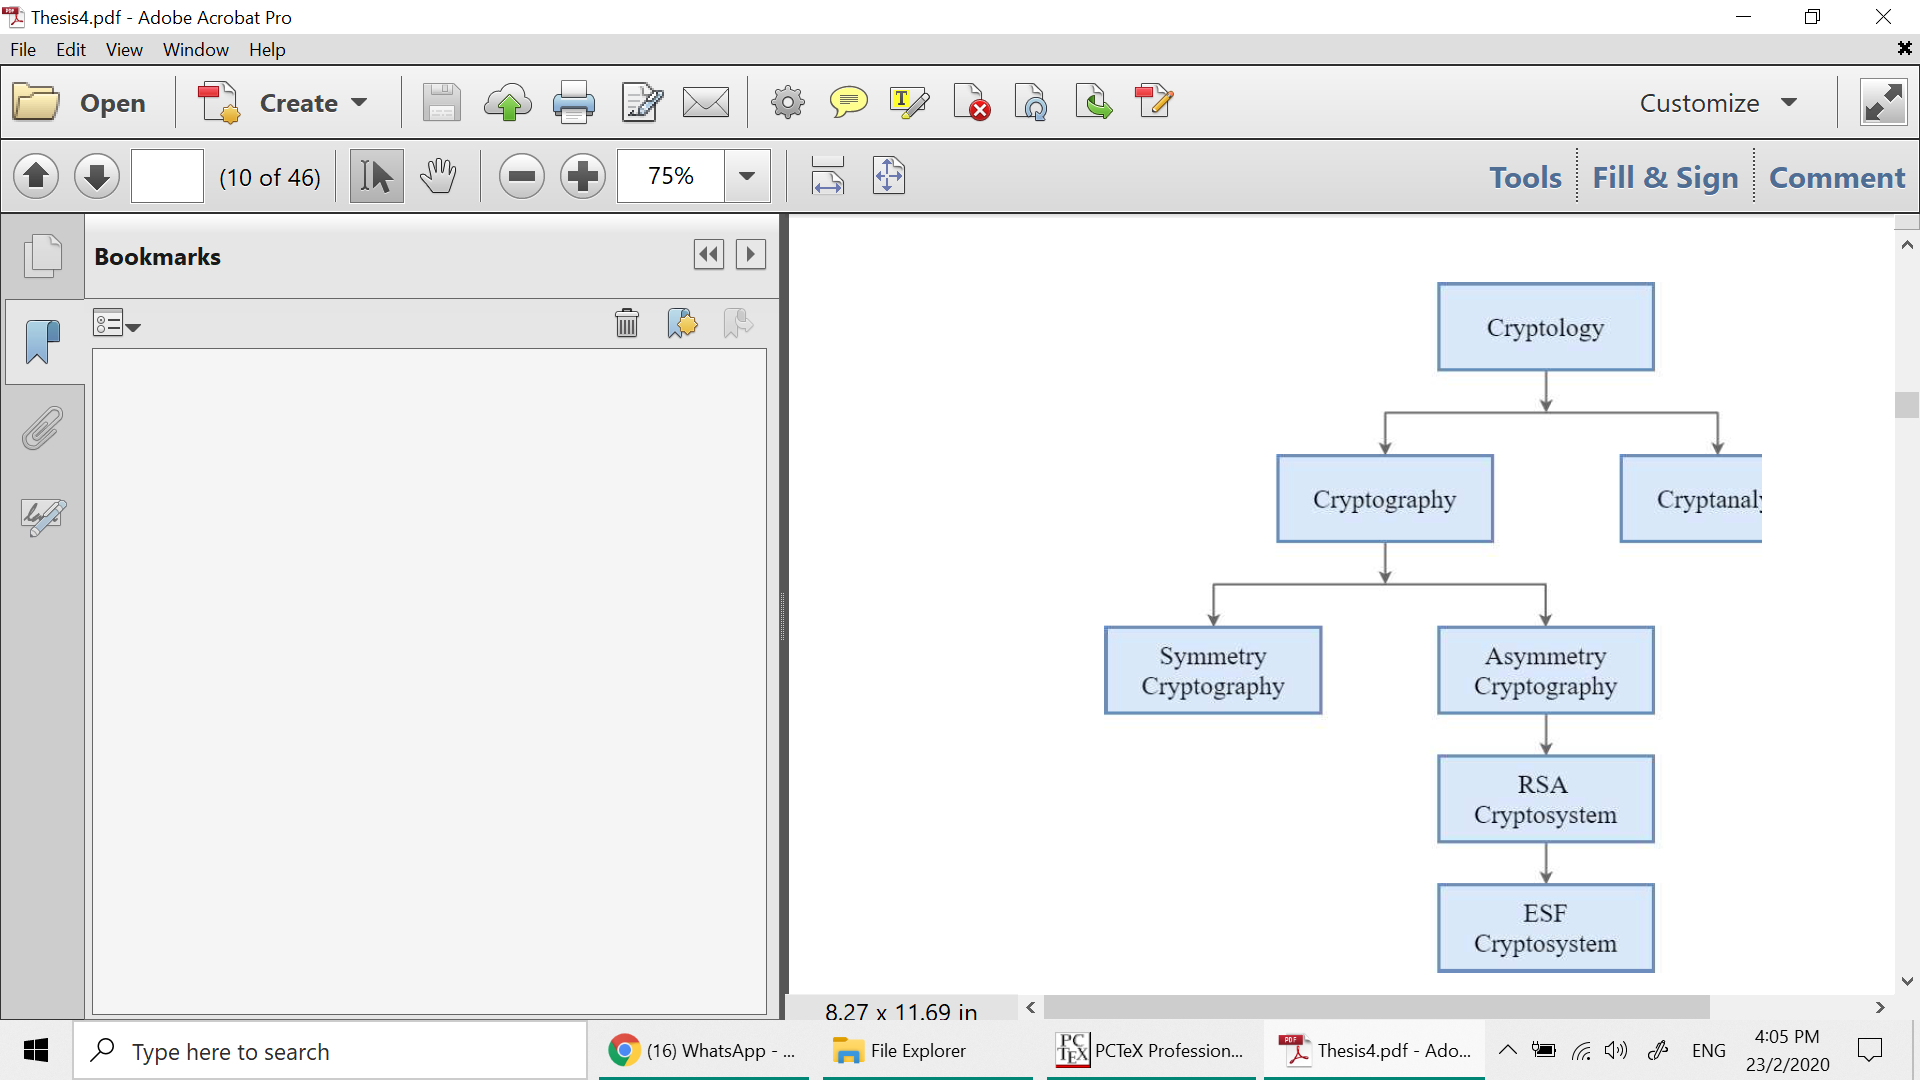
Task: Click the fit width scrolling icon
Action: [x=828, y=175]
